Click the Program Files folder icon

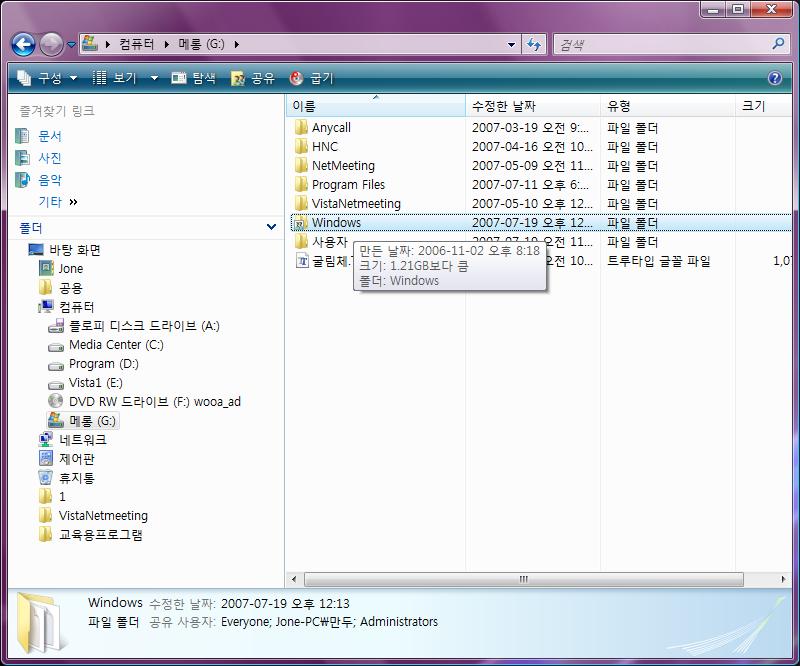click(x=302, y=184)
